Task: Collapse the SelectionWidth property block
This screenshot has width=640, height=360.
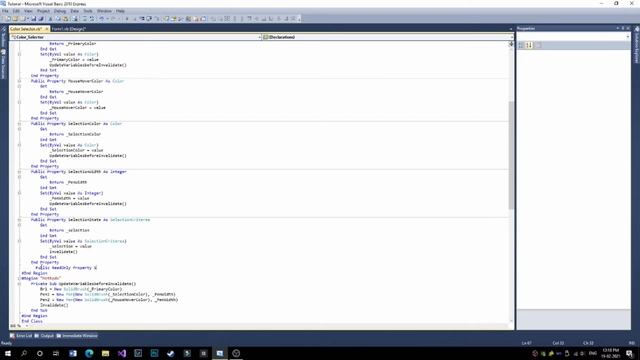Action: click(19, 172)
